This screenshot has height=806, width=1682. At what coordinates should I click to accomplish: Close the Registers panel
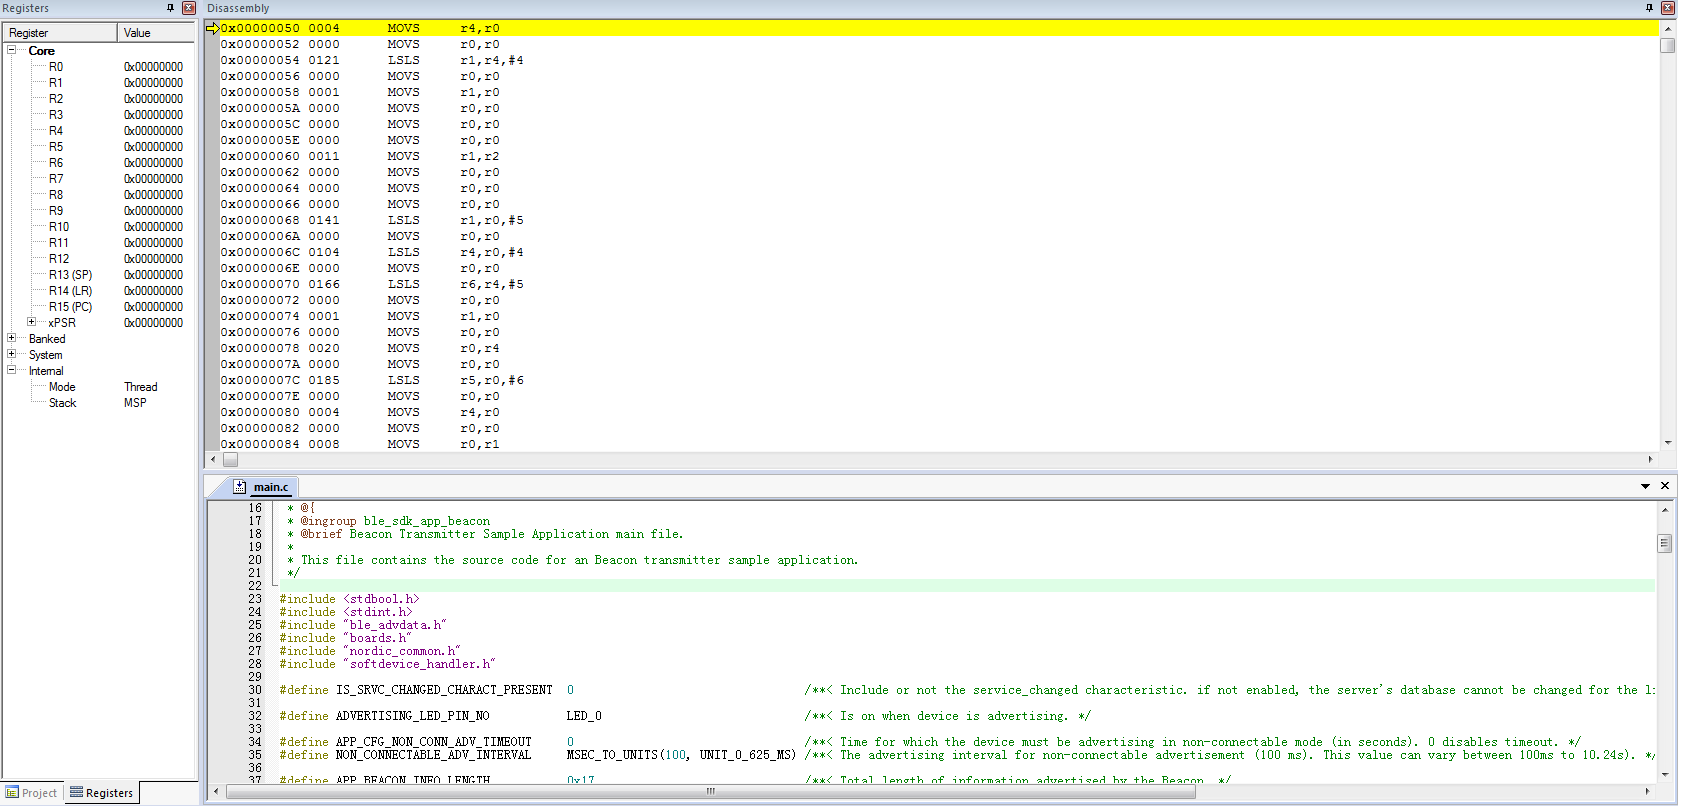coord(188,8)
